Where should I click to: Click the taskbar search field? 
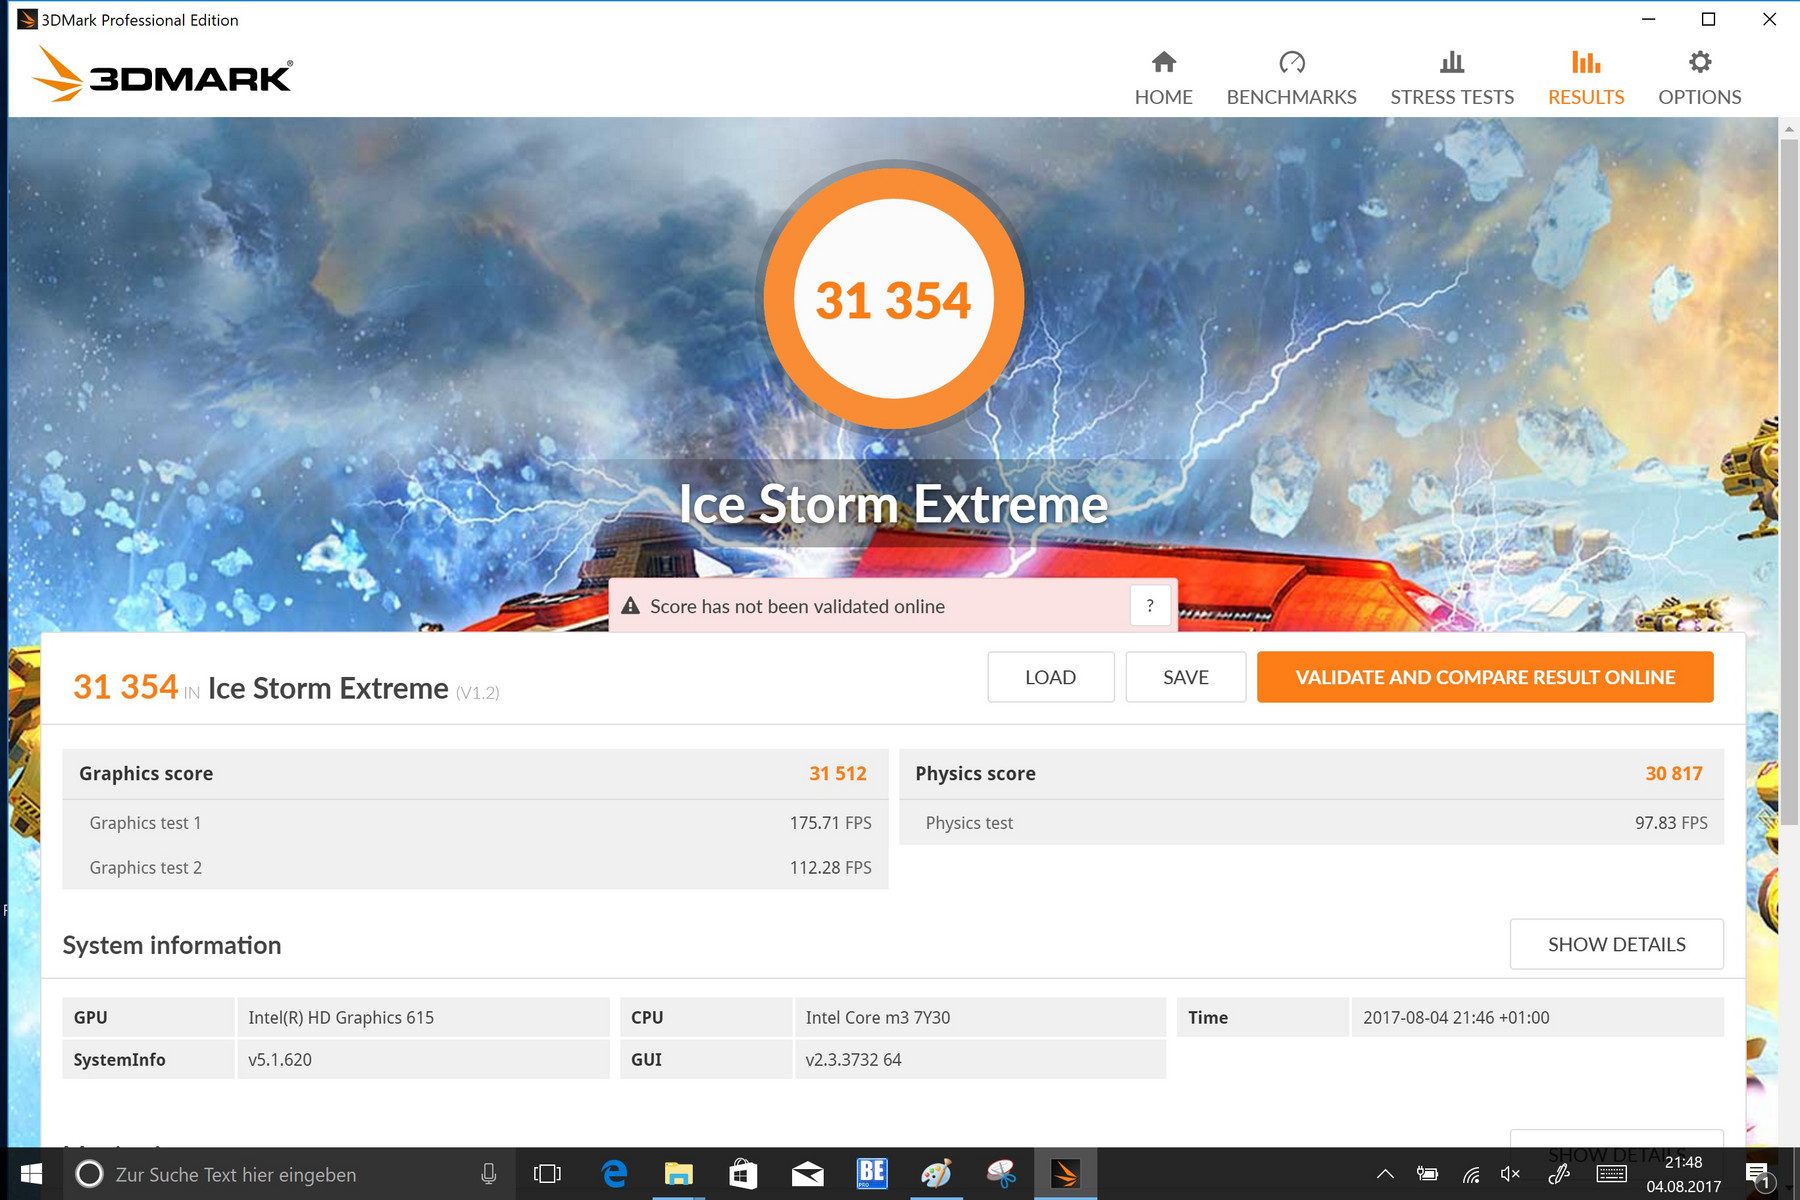290,1174
